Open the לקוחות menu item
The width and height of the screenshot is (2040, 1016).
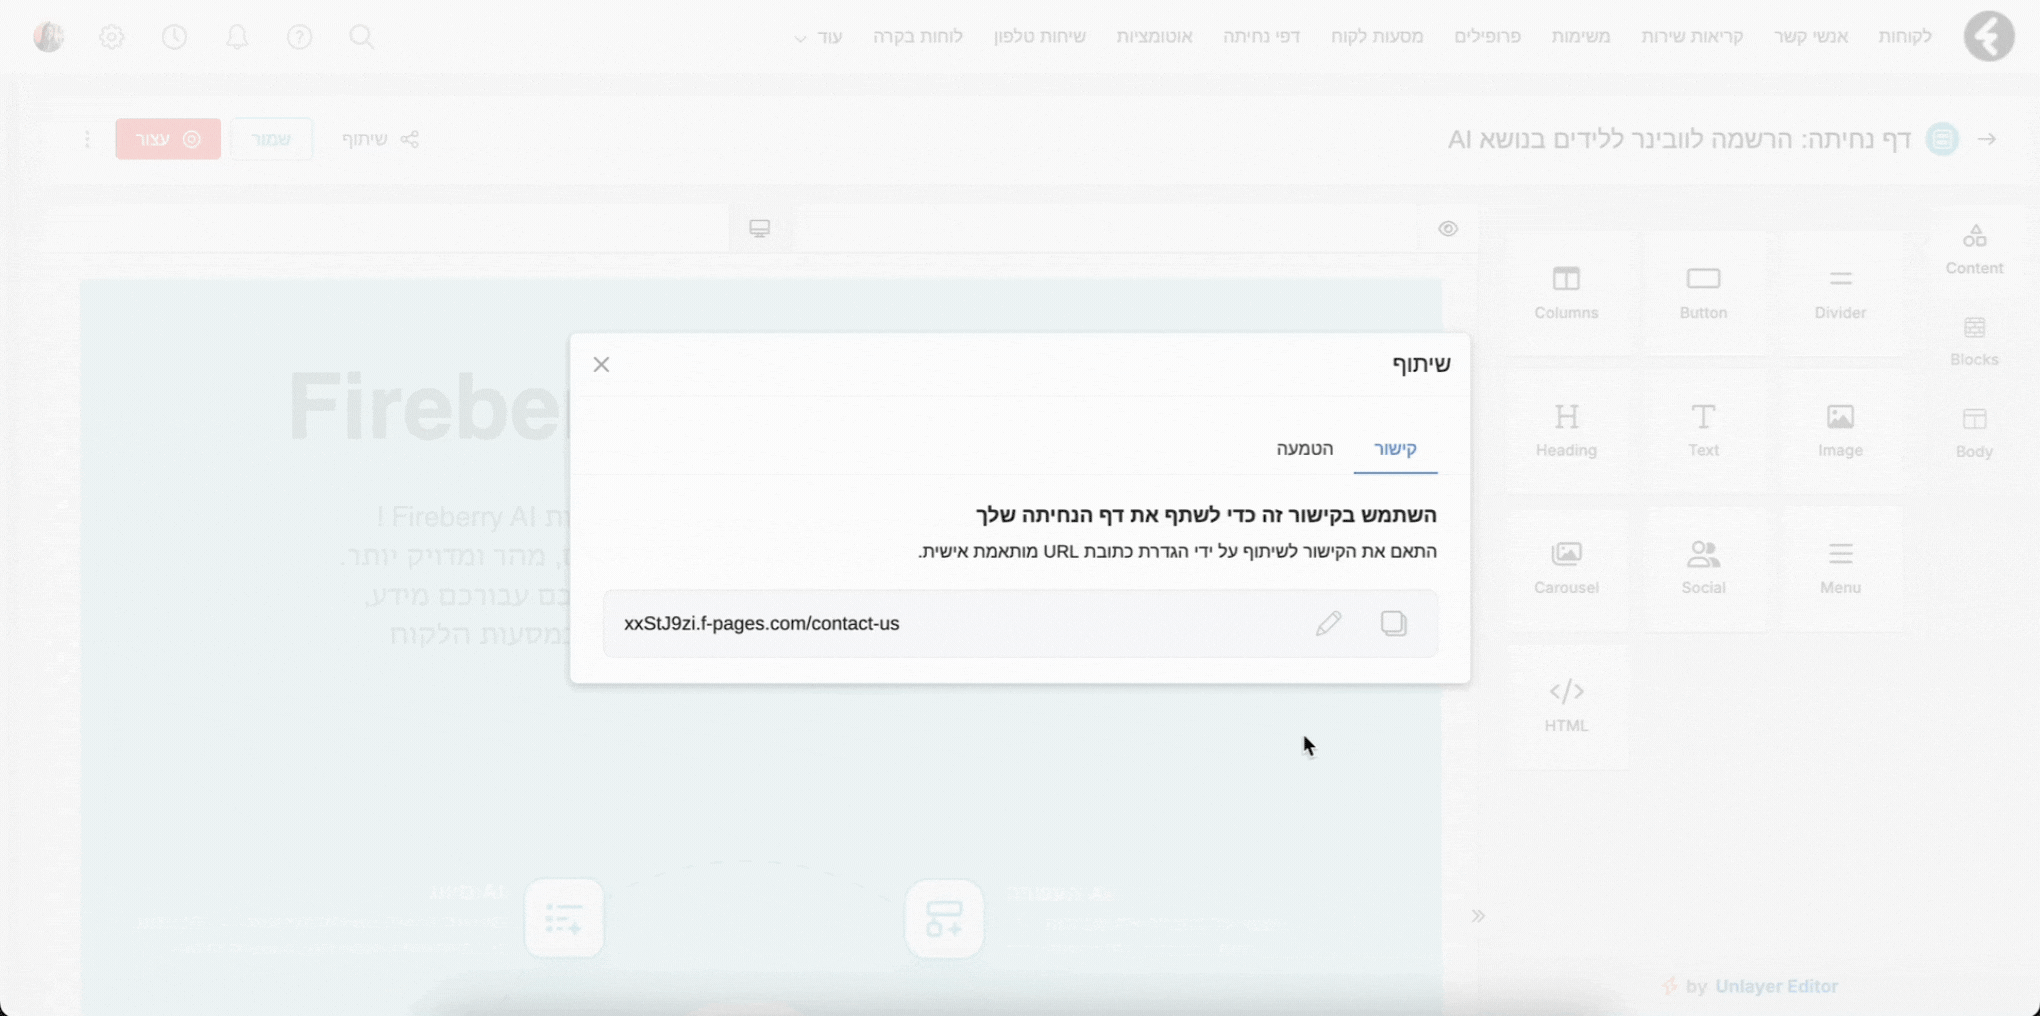(x=1905, y=36)
